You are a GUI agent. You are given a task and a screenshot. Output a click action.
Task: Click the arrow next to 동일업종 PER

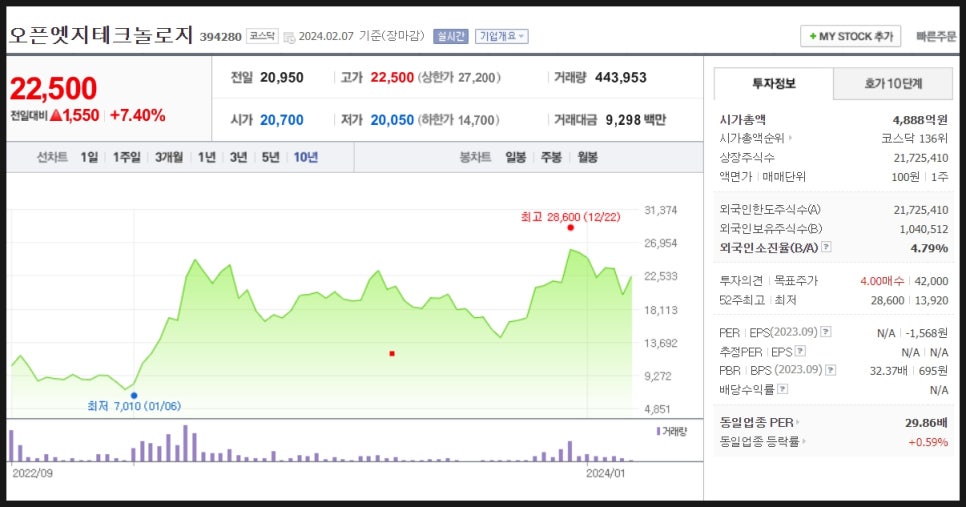(798, 423)
